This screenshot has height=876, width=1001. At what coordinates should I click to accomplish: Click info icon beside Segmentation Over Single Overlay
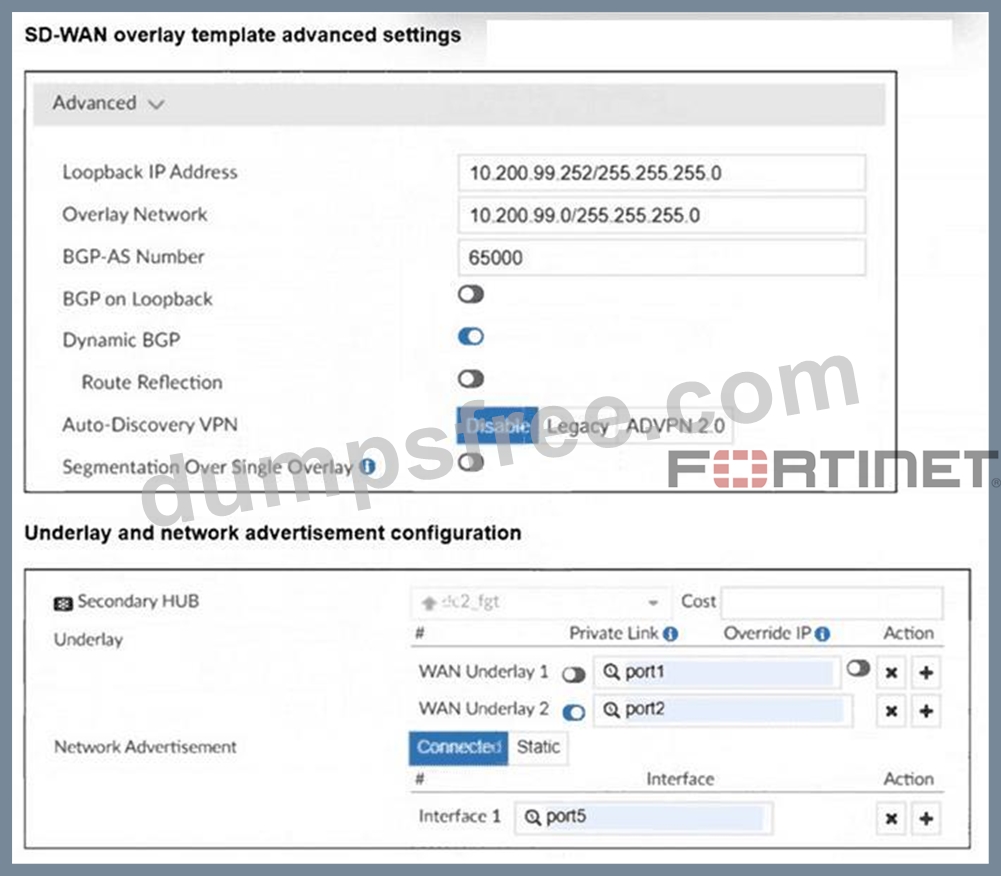pyautogui.click(x=368, y=467)
